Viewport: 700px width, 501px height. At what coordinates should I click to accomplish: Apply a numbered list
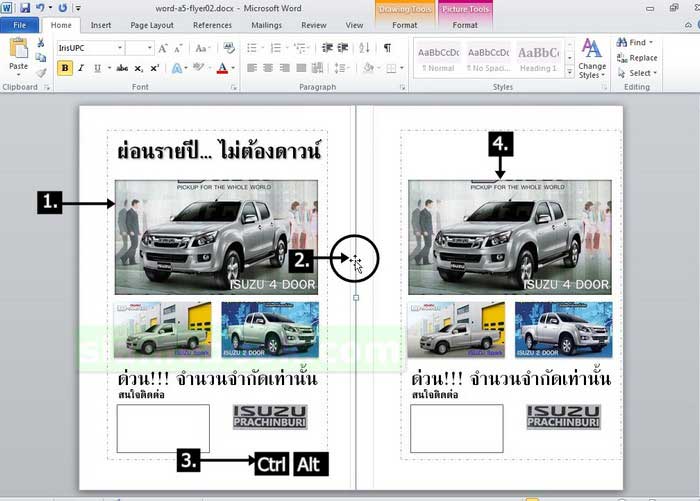(x=276, y=48)
